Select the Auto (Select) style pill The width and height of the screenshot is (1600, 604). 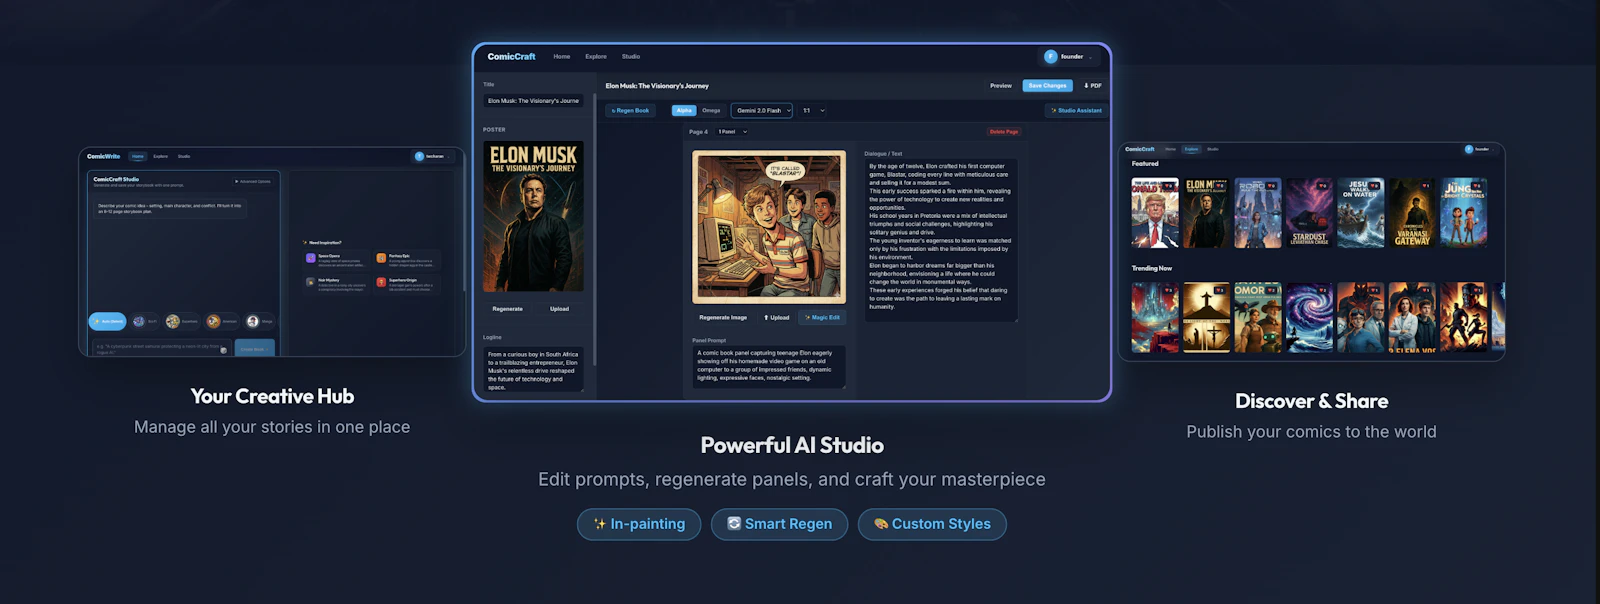pos(107,321)
